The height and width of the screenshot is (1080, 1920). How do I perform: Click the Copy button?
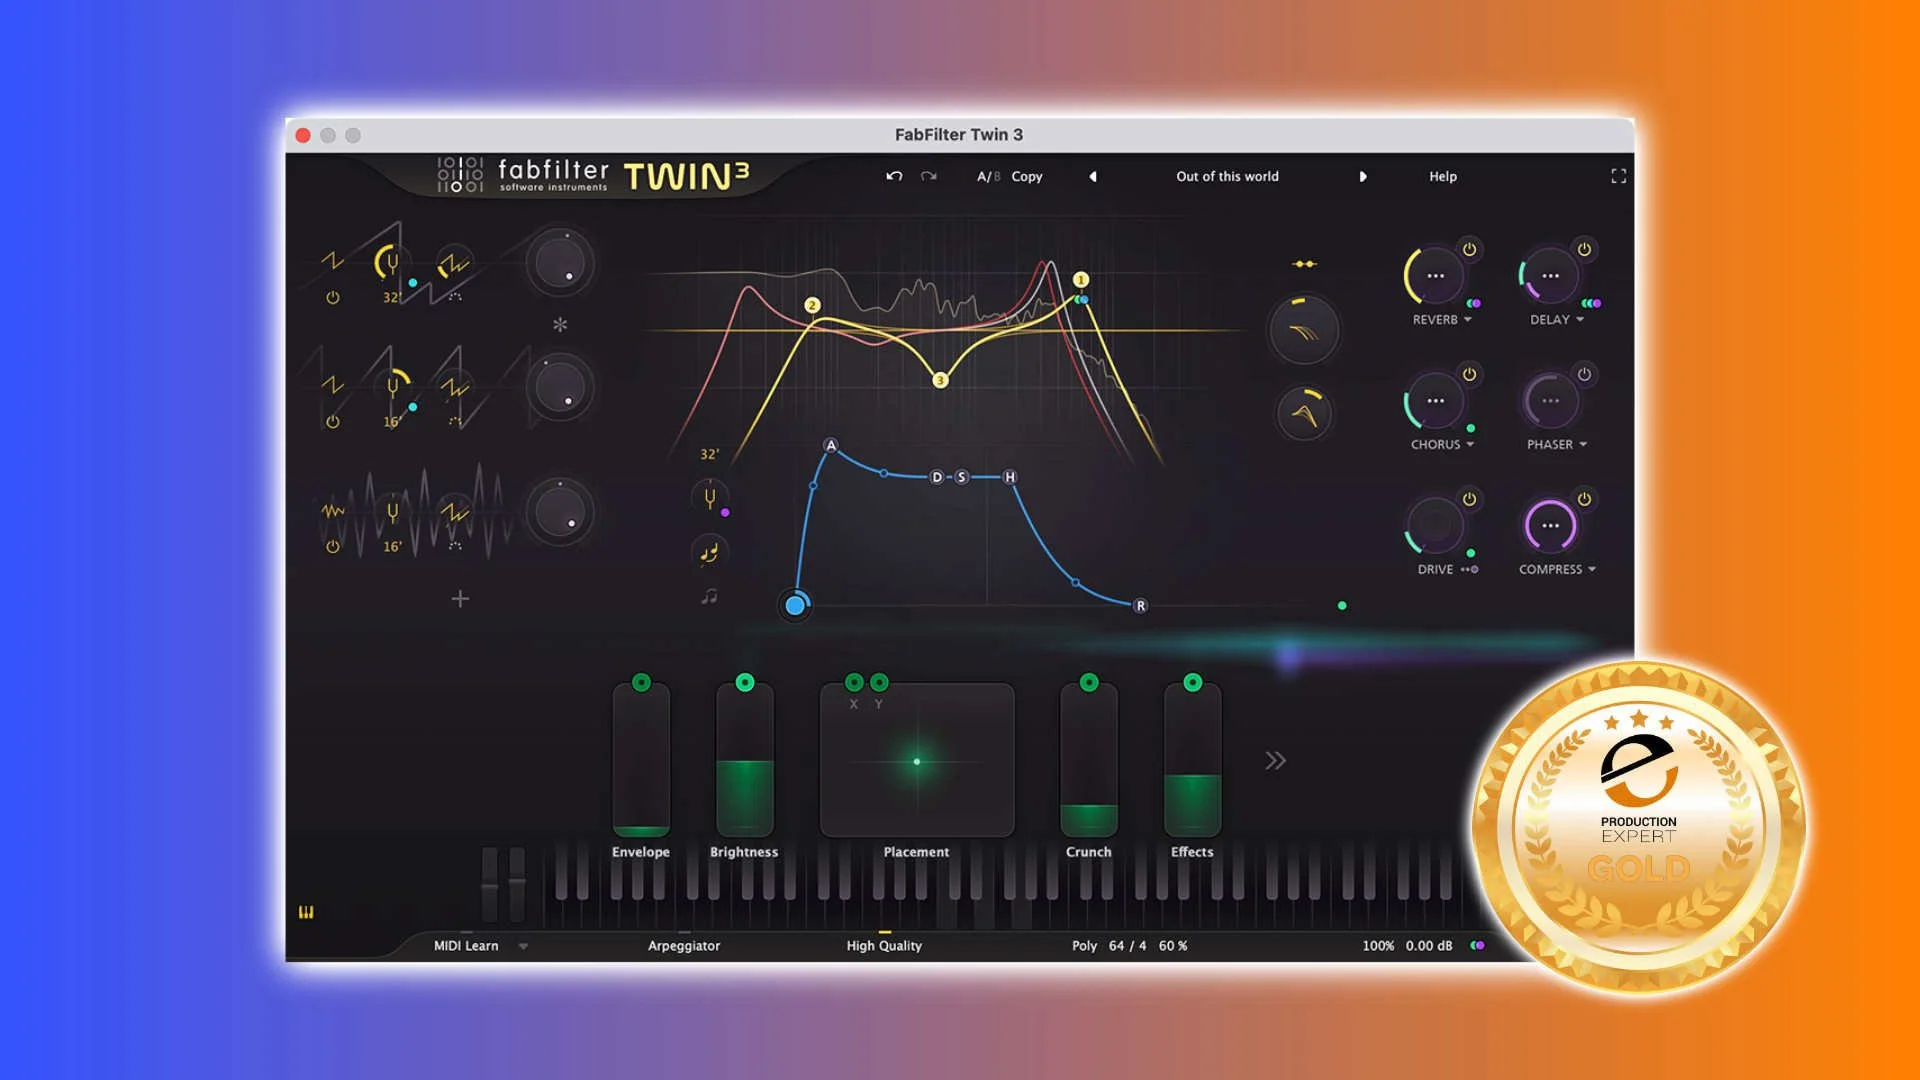coord(1026,176)
